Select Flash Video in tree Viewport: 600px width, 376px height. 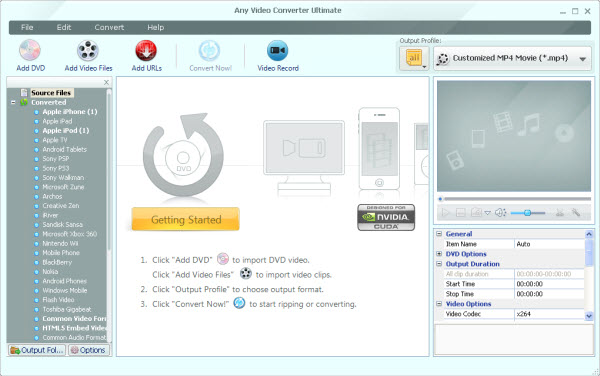[x=58, y=299]
